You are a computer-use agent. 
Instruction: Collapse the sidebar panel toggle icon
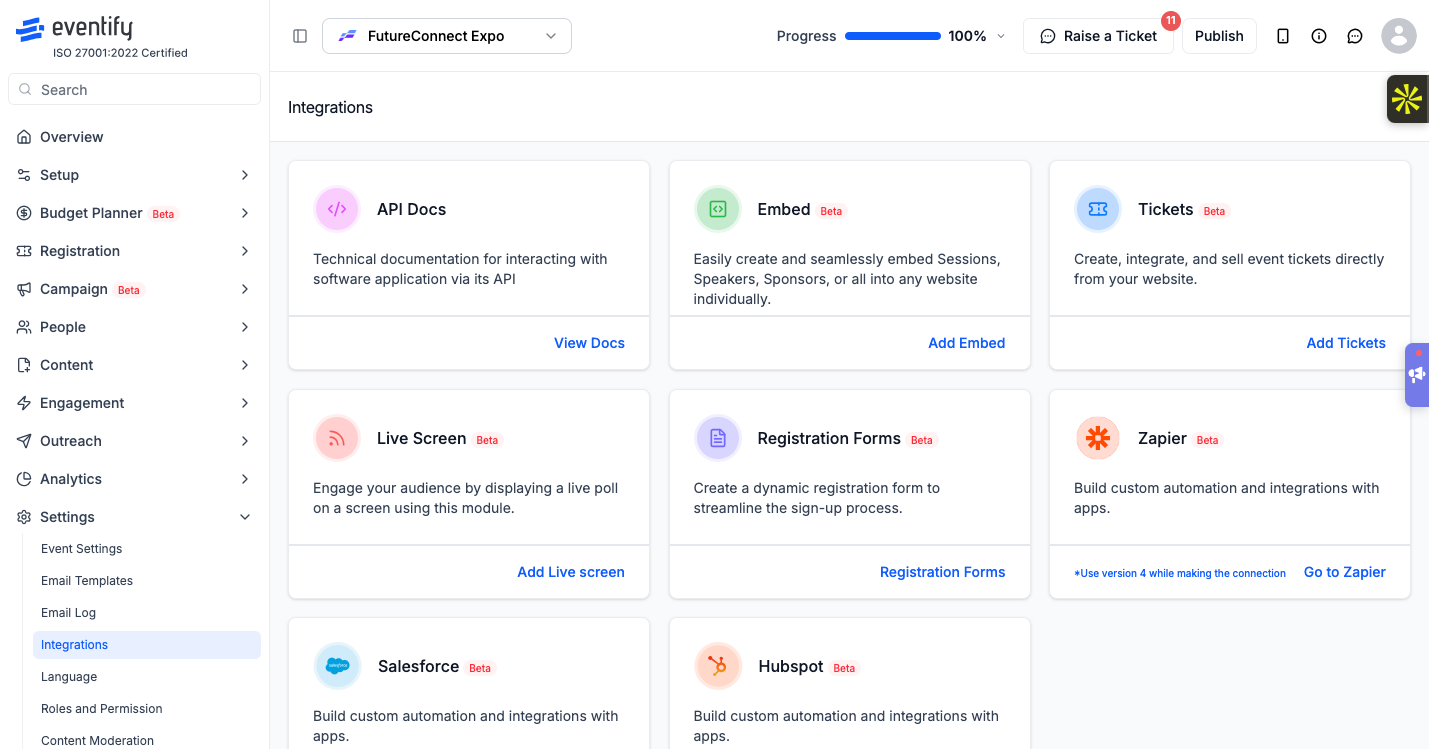[300, 36]
